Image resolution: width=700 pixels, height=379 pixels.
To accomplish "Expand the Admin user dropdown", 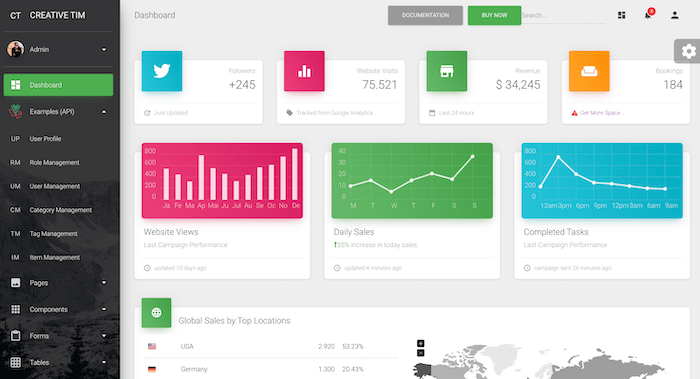I will 104,50.
